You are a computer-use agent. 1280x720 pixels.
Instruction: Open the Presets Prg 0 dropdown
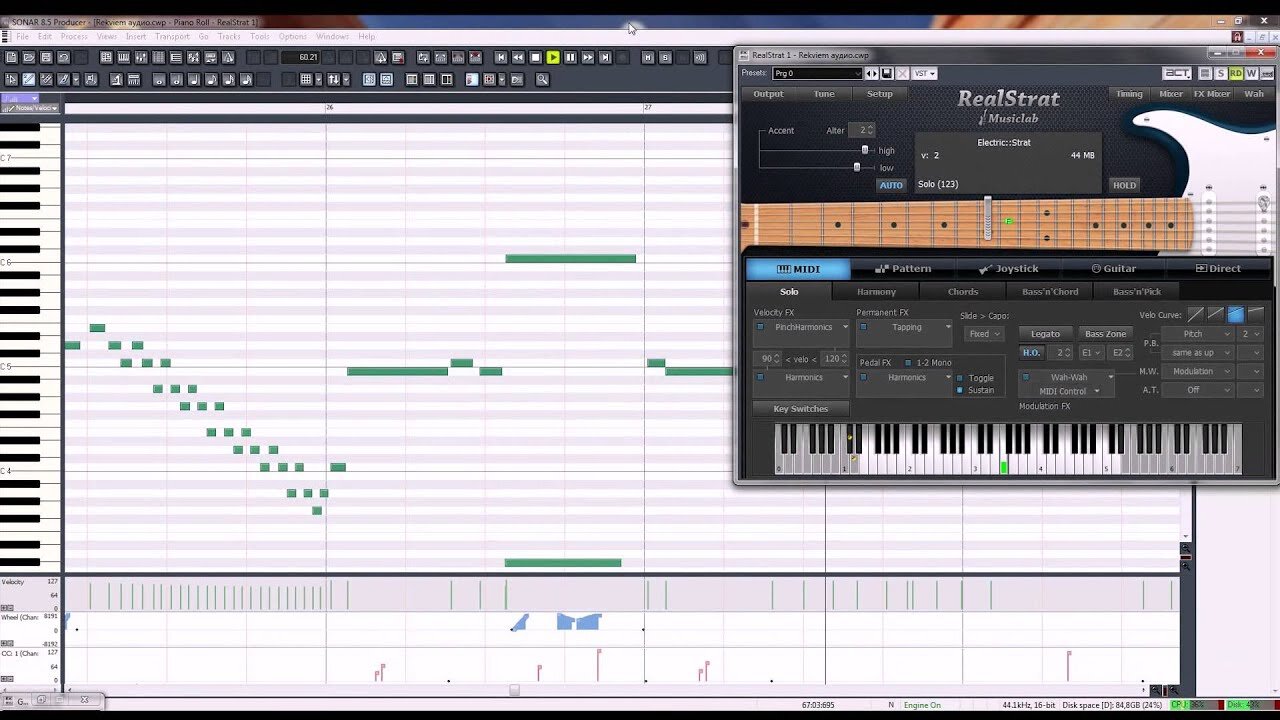[817, 73]
